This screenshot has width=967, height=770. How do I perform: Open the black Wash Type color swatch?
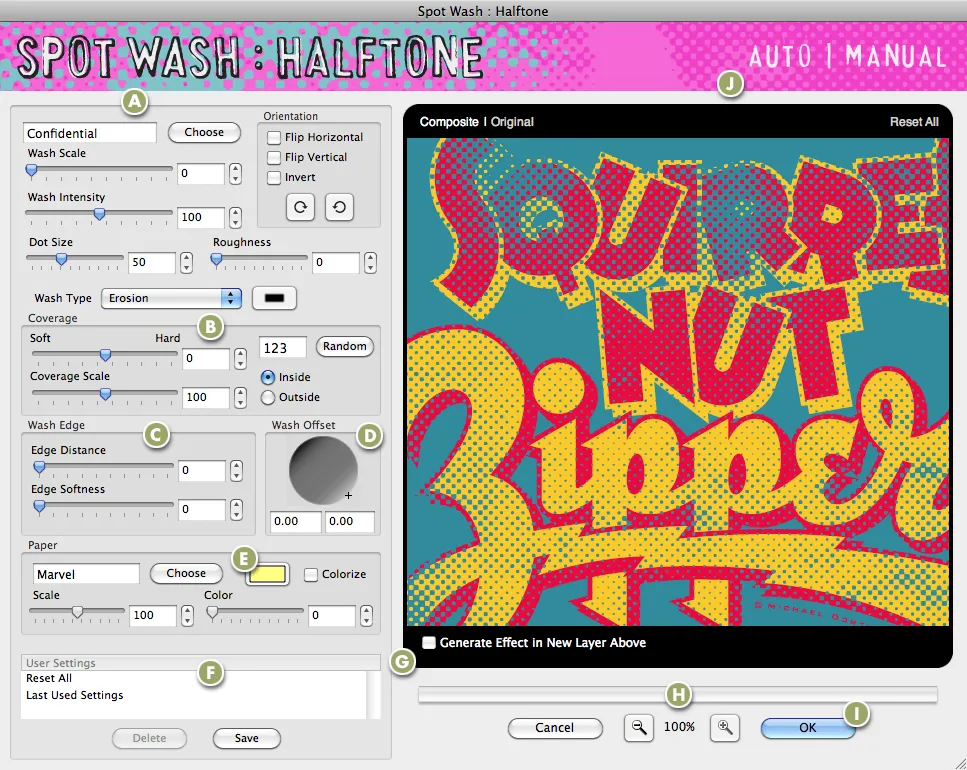tap(274, 298)
